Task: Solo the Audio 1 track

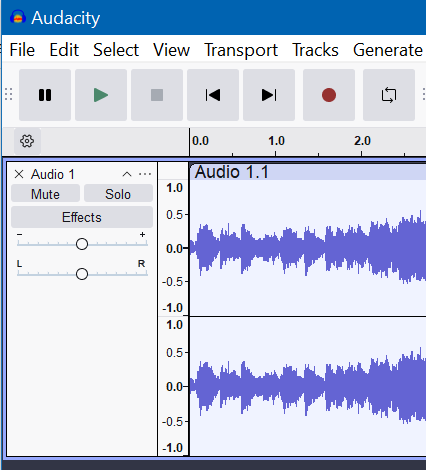Action: click(x=118, y=194)
